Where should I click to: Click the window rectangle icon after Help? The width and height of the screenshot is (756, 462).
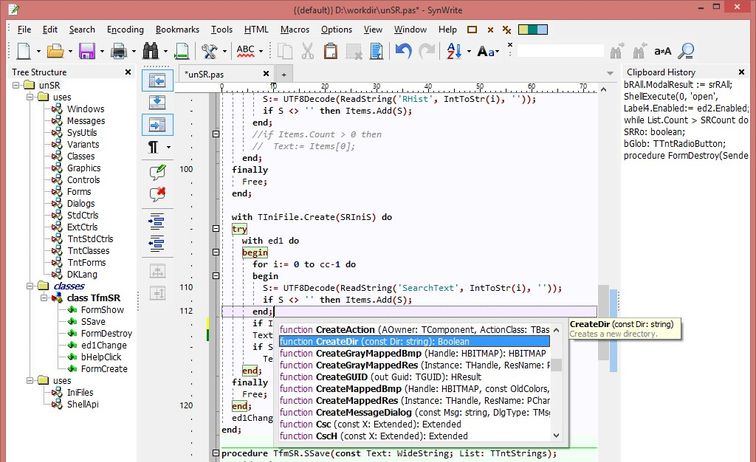[472, 29]
